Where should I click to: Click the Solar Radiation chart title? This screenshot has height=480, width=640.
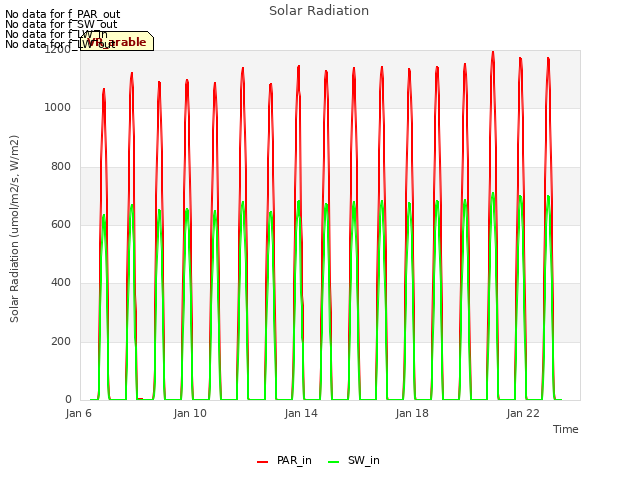pyautogui.click(x=319, y=11)
